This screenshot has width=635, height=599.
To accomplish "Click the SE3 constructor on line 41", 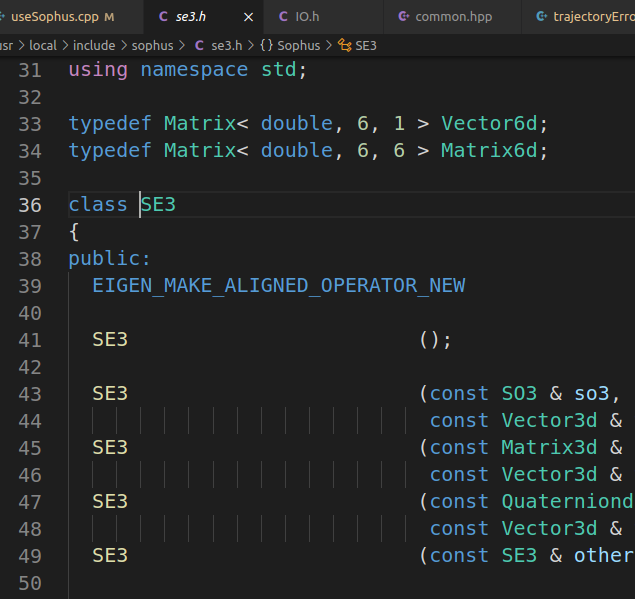I will [110, 339].
